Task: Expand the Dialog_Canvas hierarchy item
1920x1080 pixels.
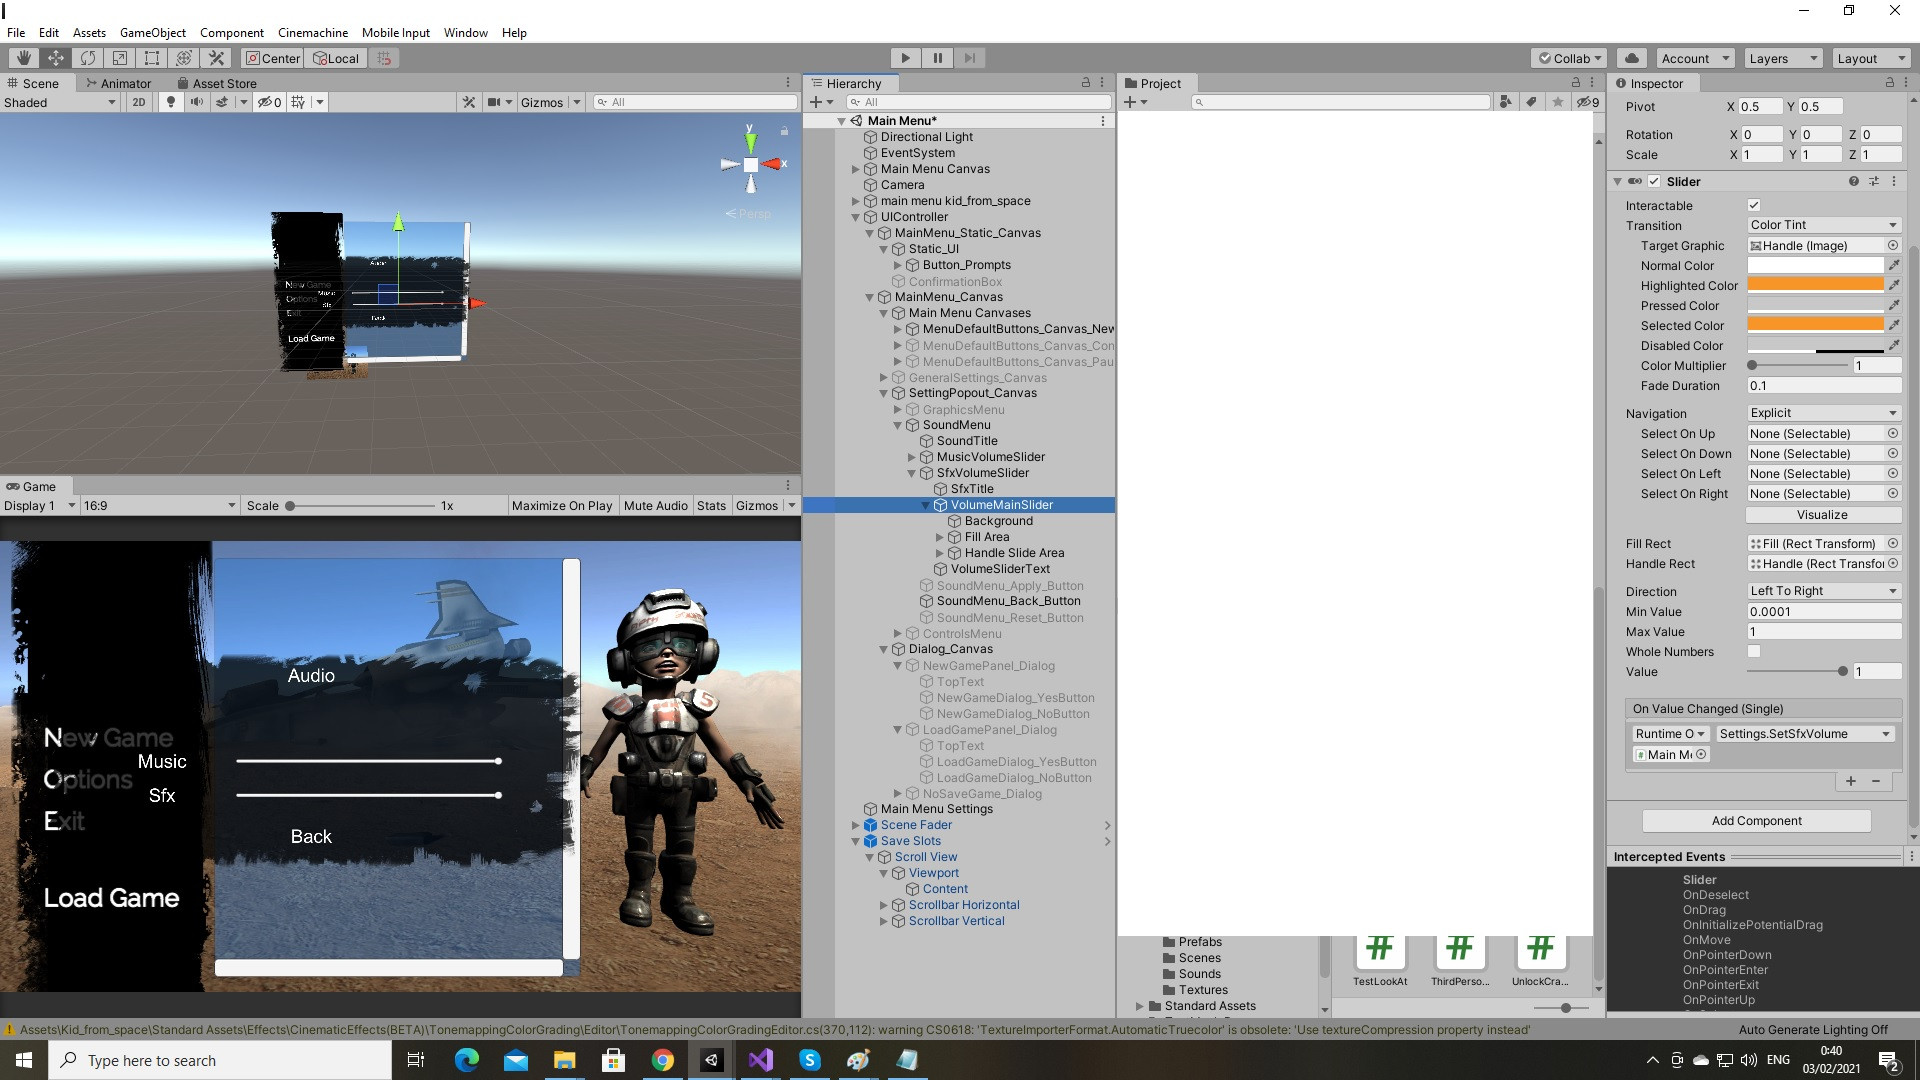Action: (x=883, y=649)
